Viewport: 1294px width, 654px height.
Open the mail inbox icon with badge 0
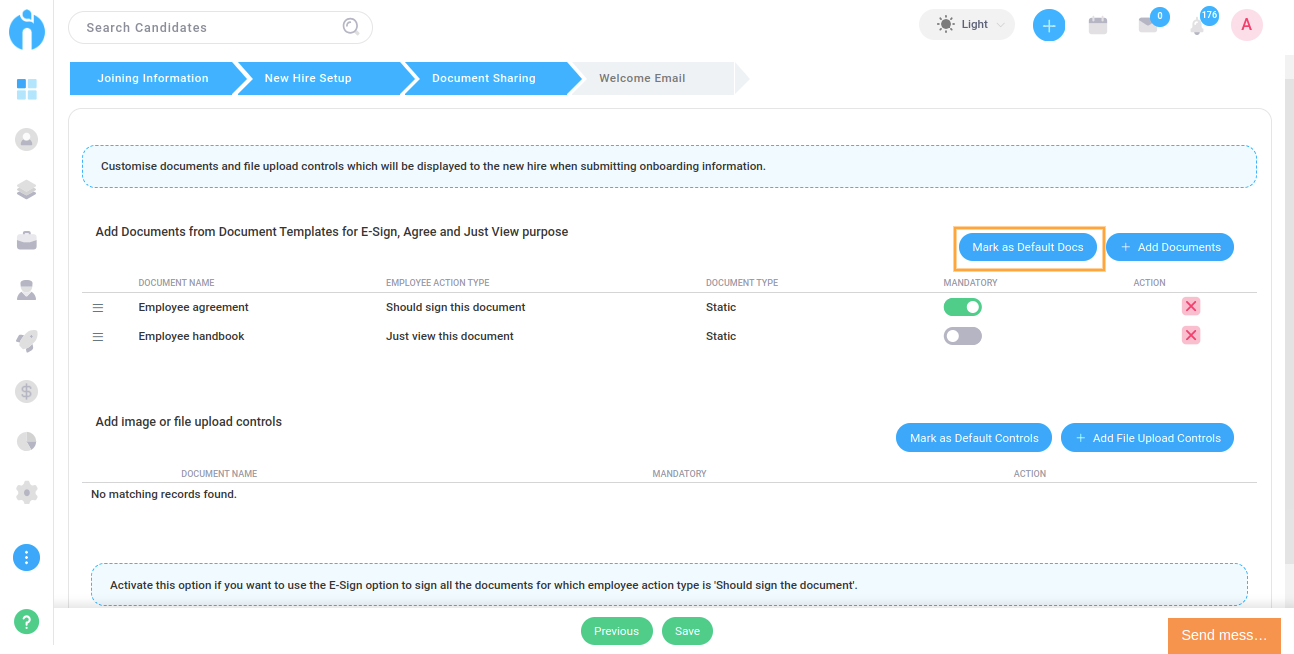tap(1148, 25)
